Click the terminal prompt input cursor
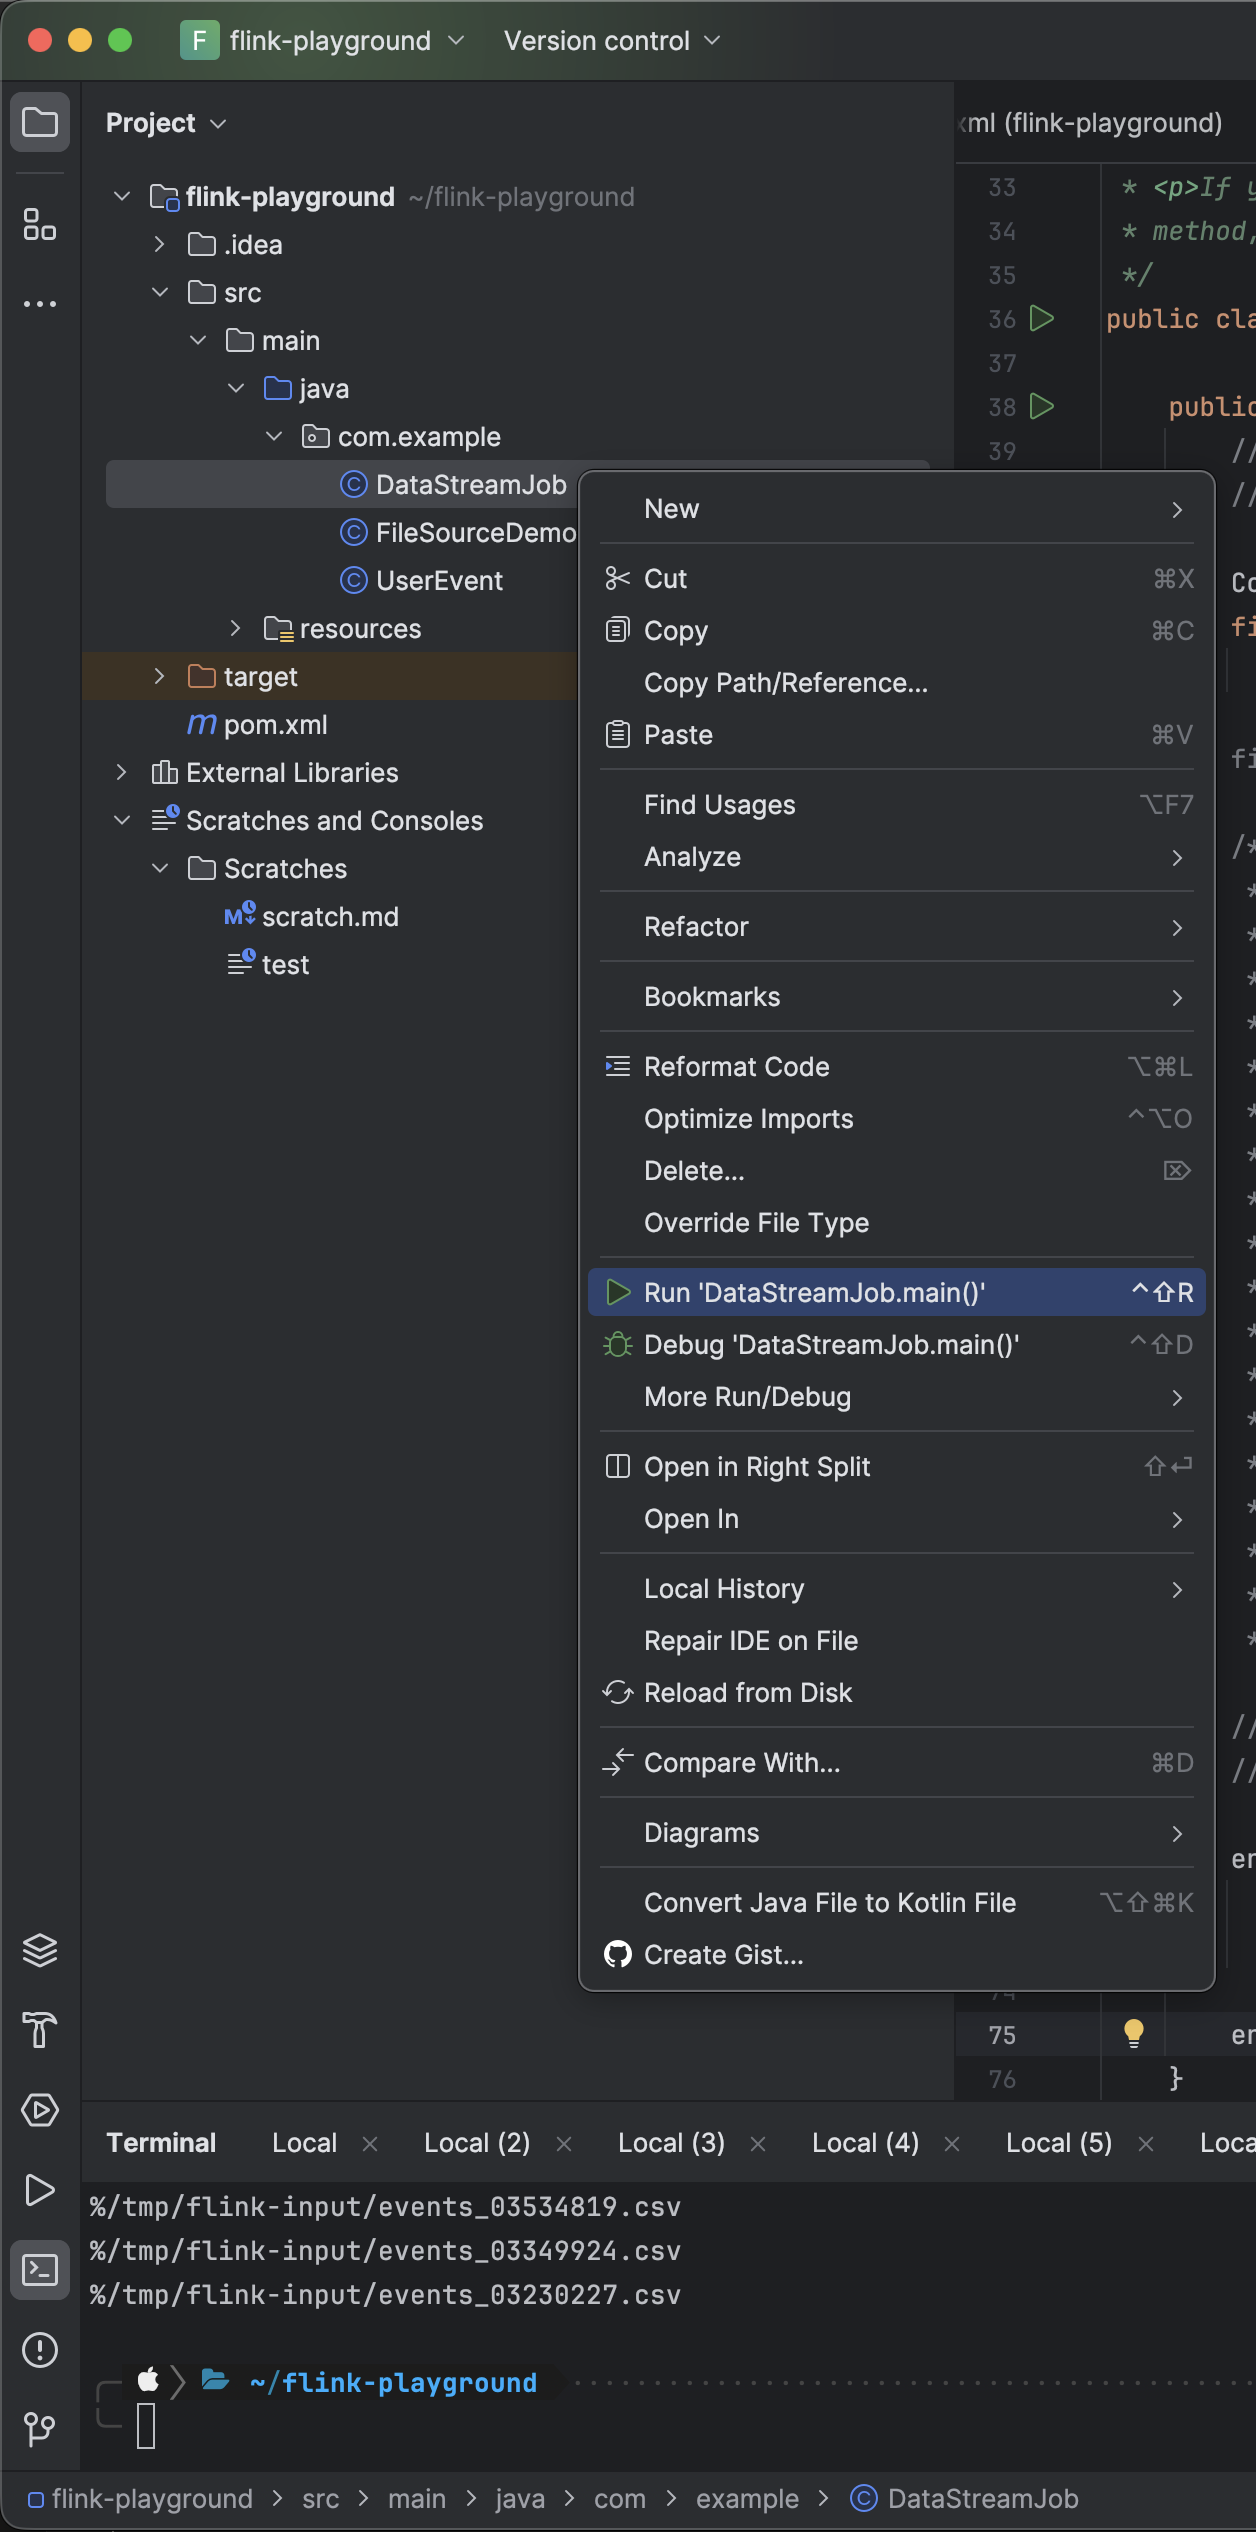The width and height of the screenshot is (1256, 2532). pyautogui.click(x=146, y=2426)
